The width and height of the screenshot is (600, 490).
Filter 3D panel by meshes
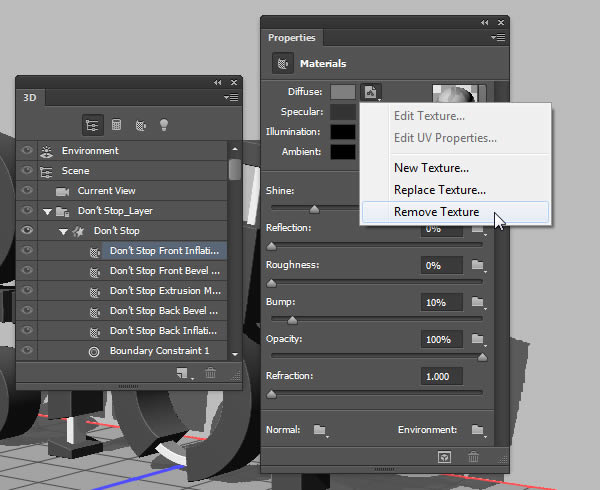tap(116, 125)
